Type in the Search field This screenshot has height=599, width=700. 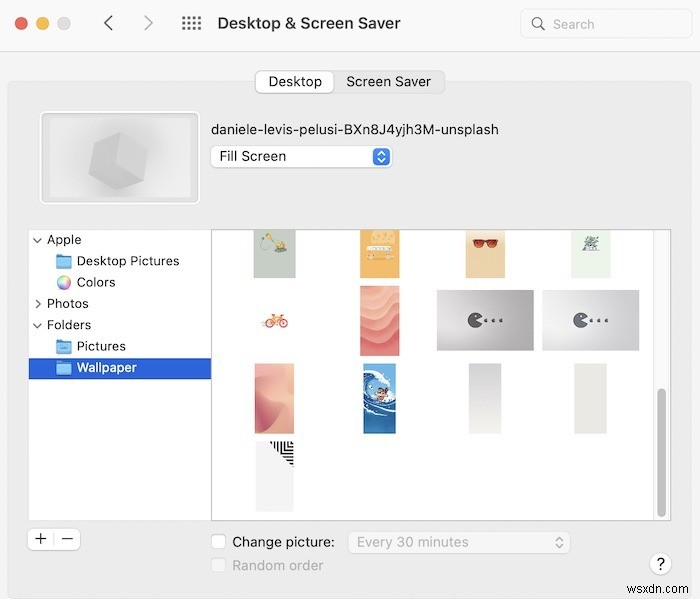tap(606, 24)
